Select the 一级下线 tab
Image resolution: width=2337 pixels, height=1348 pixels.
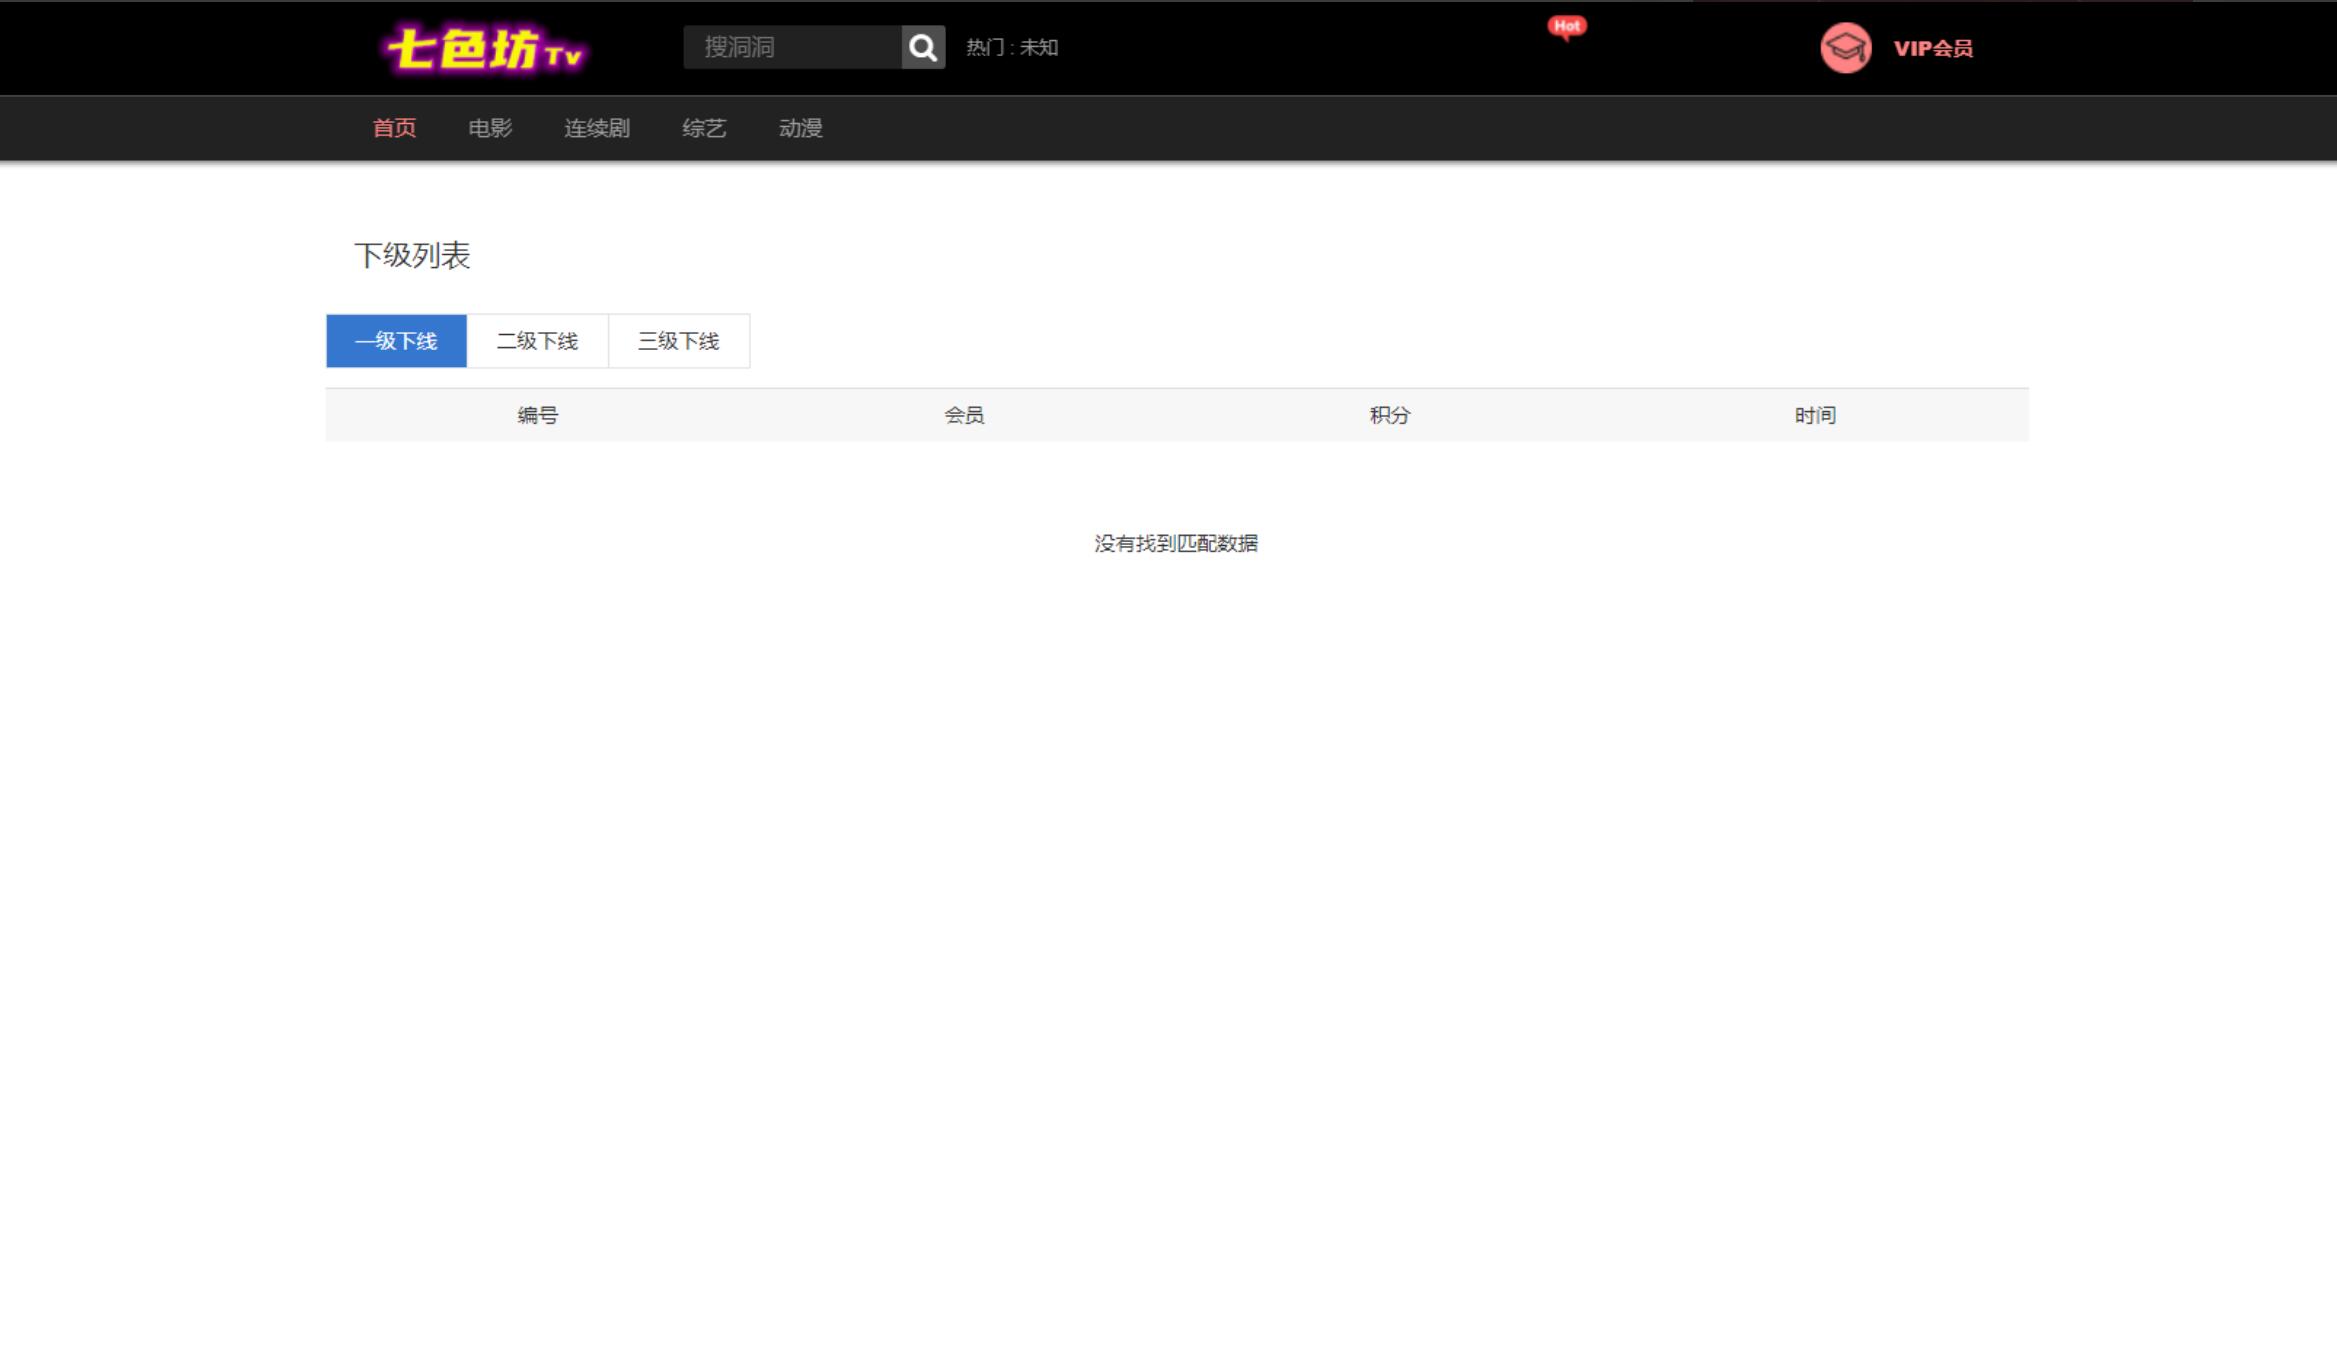click(396, 341)
